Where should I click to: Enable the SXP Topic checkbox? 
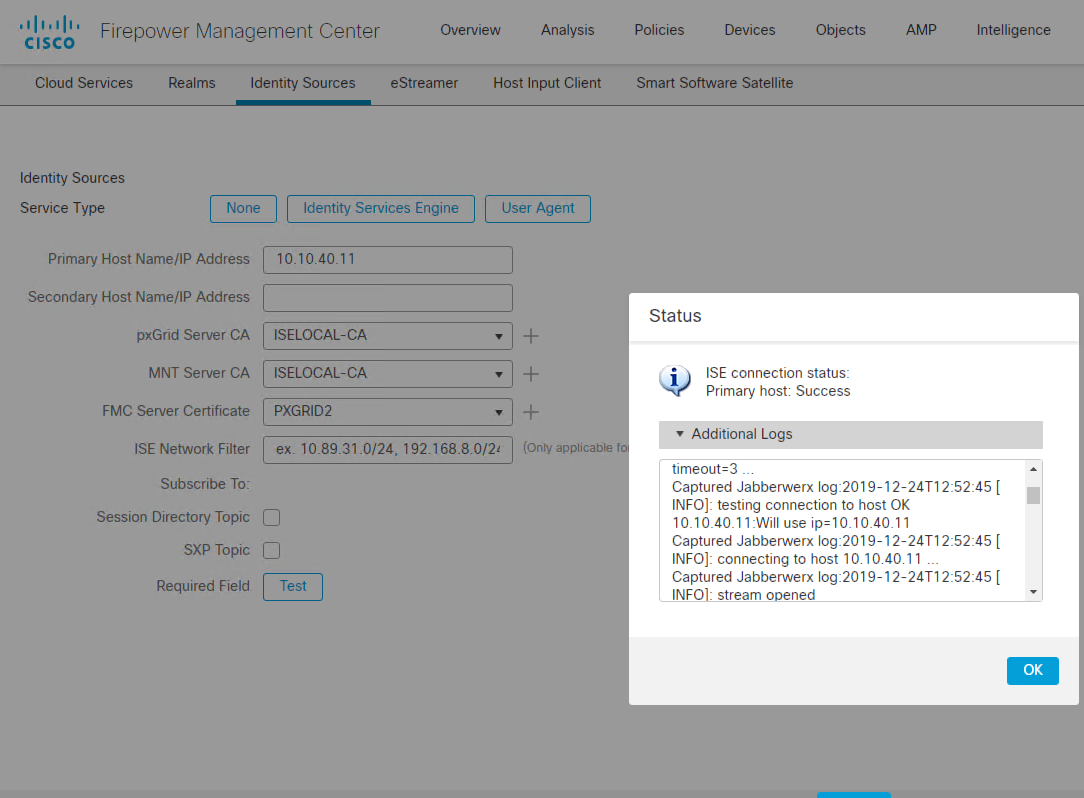(272, 550)
